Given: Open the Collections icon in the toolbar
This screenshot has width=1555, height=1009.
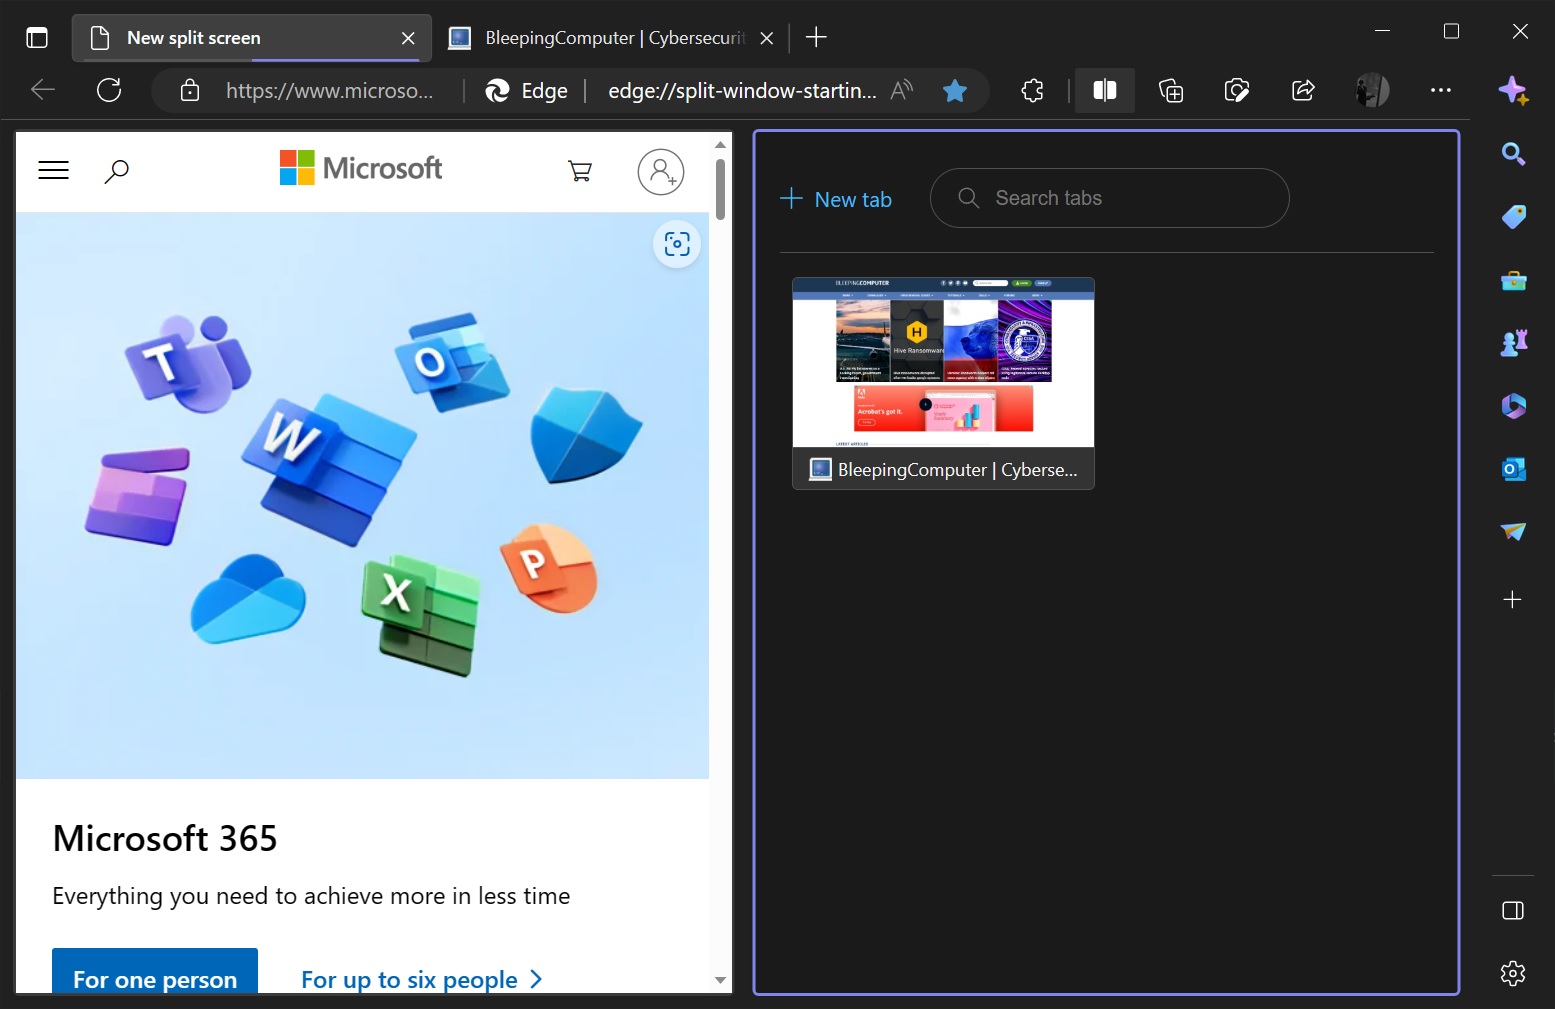Looking at the screenshot, I should (x=1170, y=90).
